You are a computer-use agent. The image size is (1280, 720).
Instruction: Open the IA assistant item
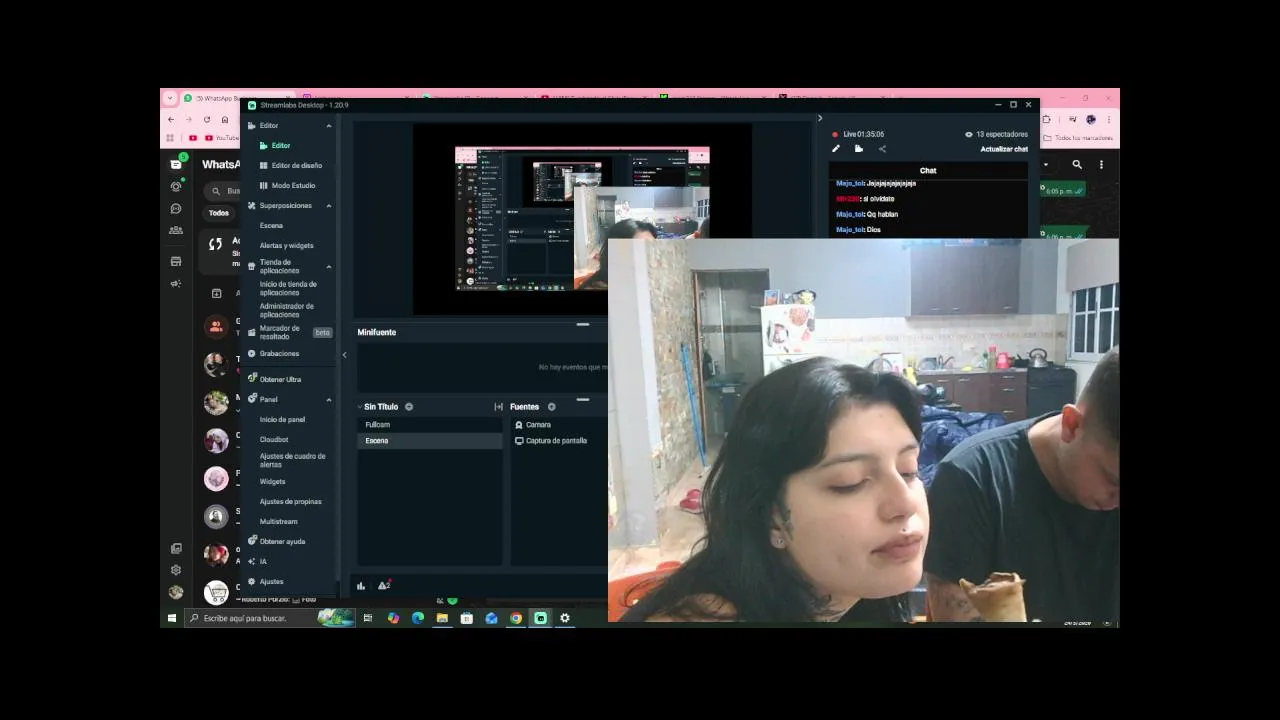click(x=257, y=561)
